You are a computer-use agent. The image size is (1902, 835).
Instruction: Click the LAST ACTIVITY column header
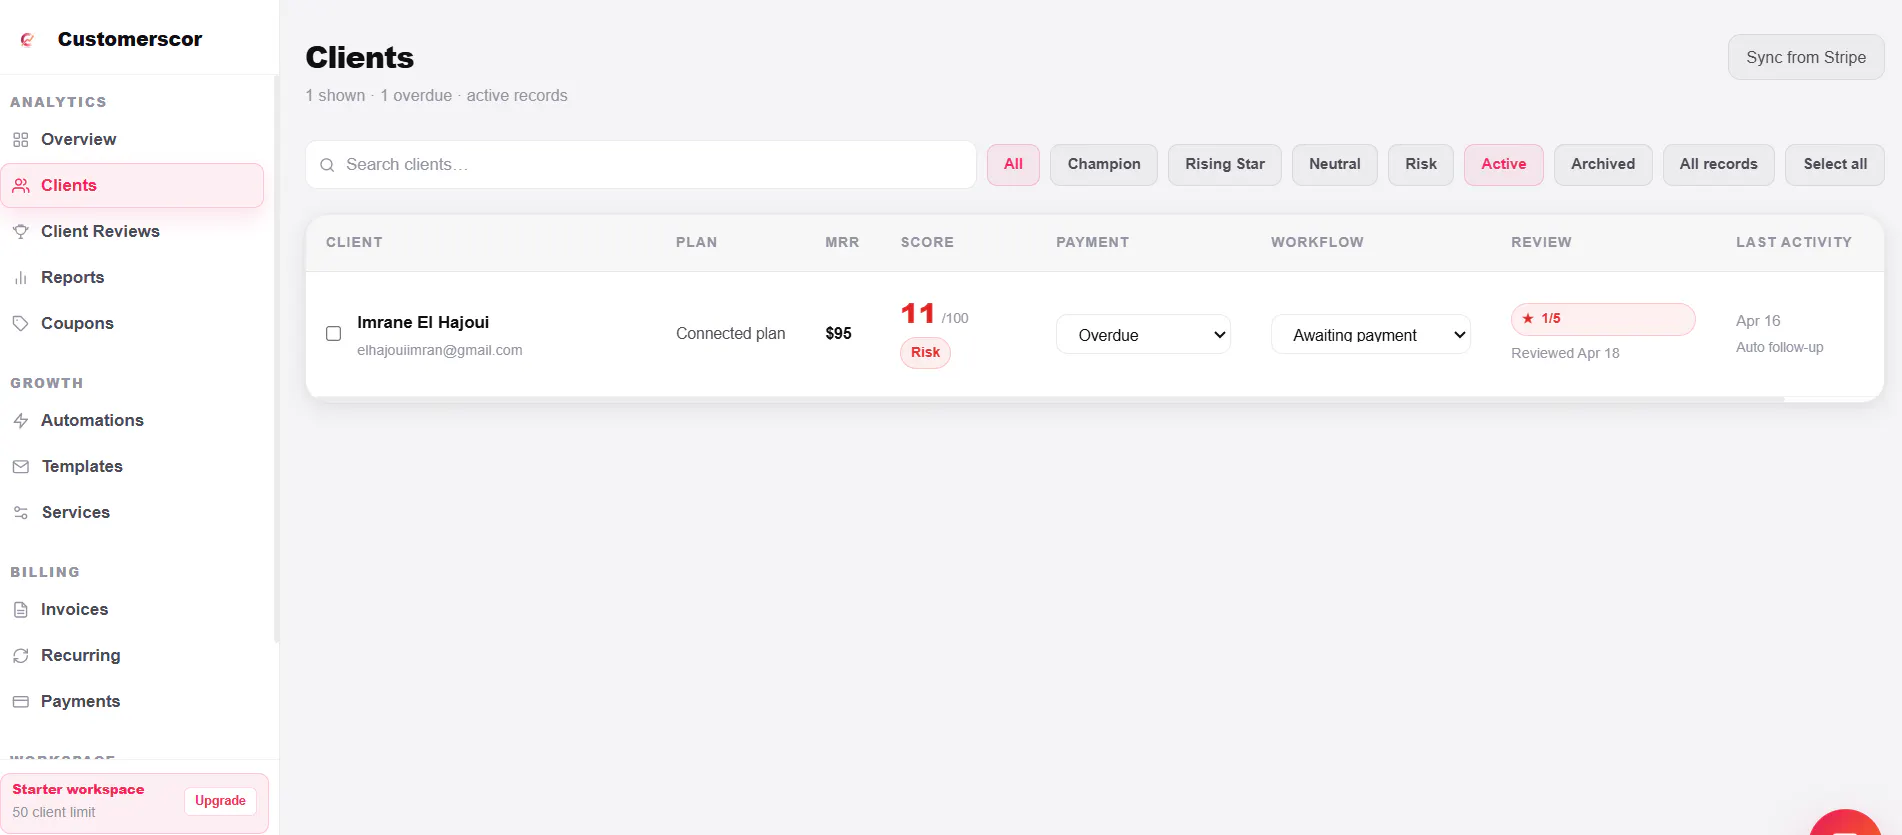click(x=1794, y=243)
